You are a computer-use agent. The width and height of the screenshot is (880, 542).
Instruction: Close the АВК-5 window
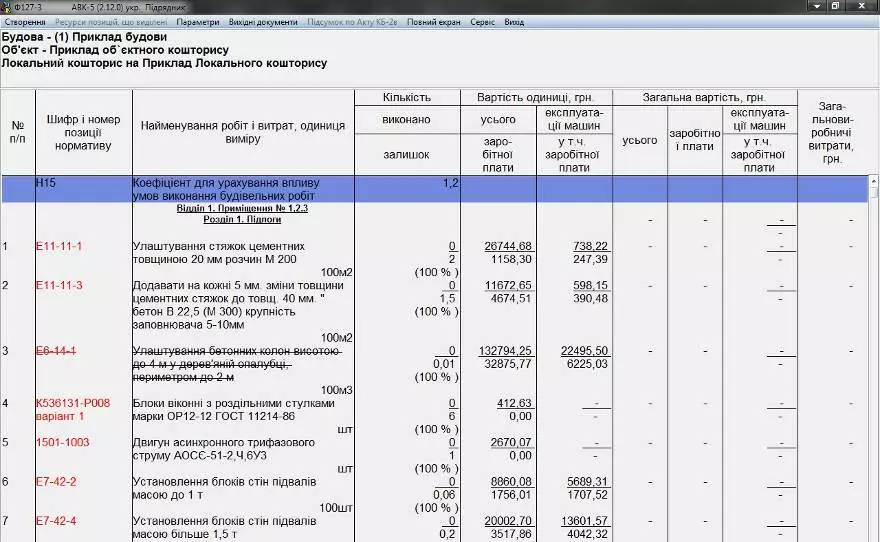[862, 6]
